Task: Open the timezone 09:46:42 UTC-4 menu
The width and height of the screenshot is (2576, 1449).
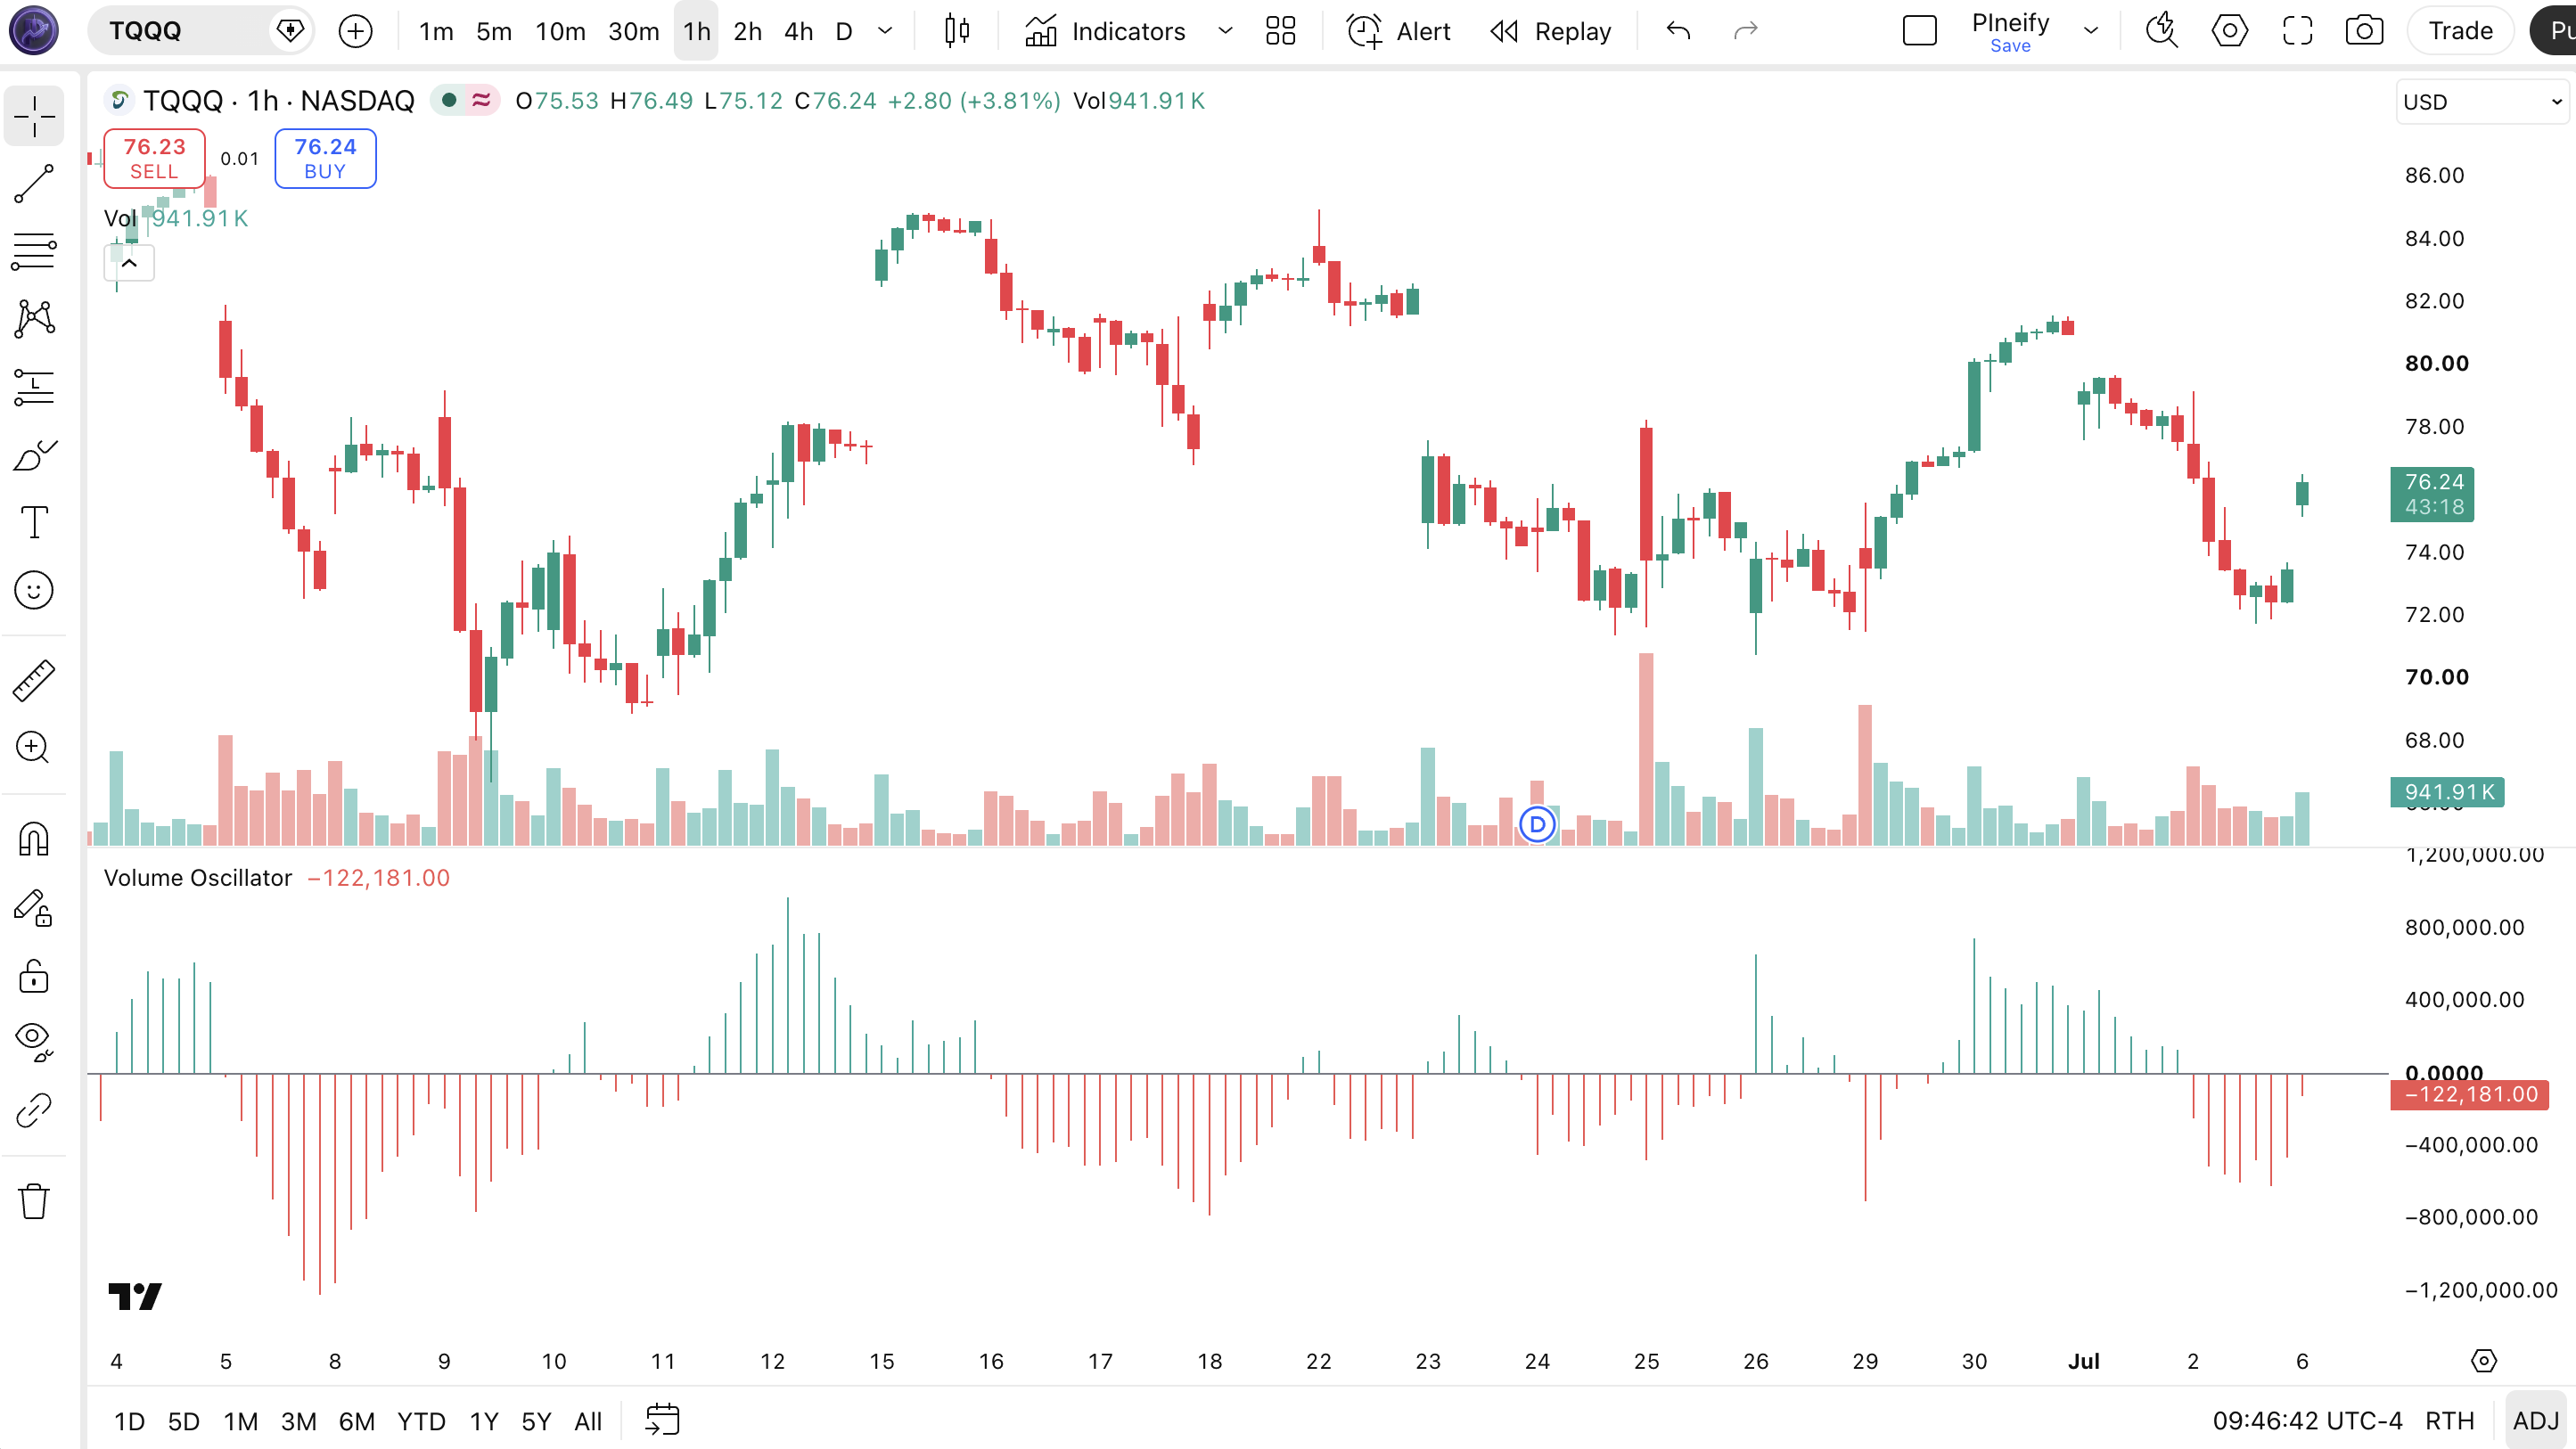Action: [2306, 1421]
